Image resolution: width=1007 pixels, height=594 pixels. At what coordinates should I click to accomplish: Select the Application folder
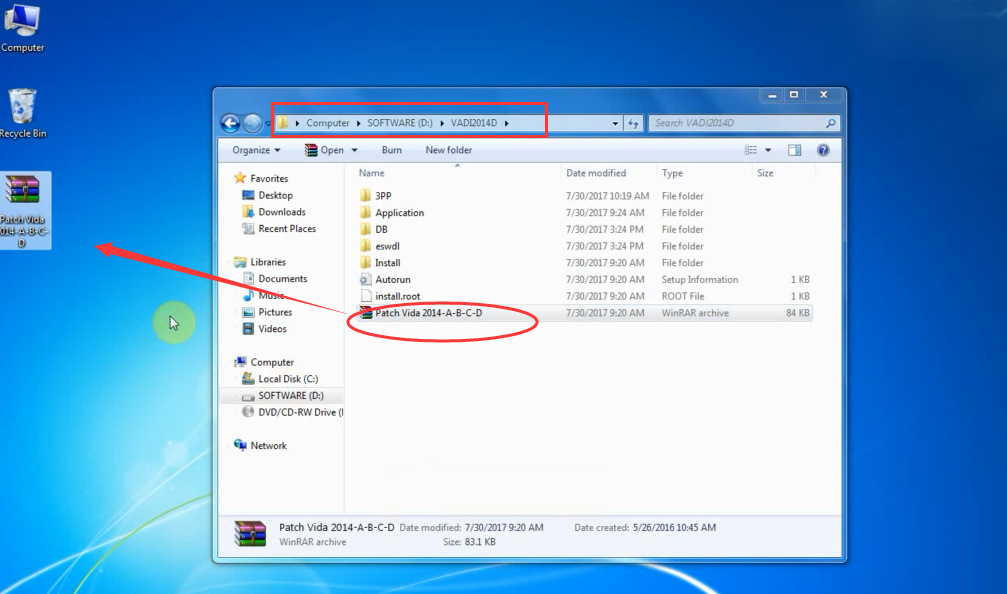(399, 213)
